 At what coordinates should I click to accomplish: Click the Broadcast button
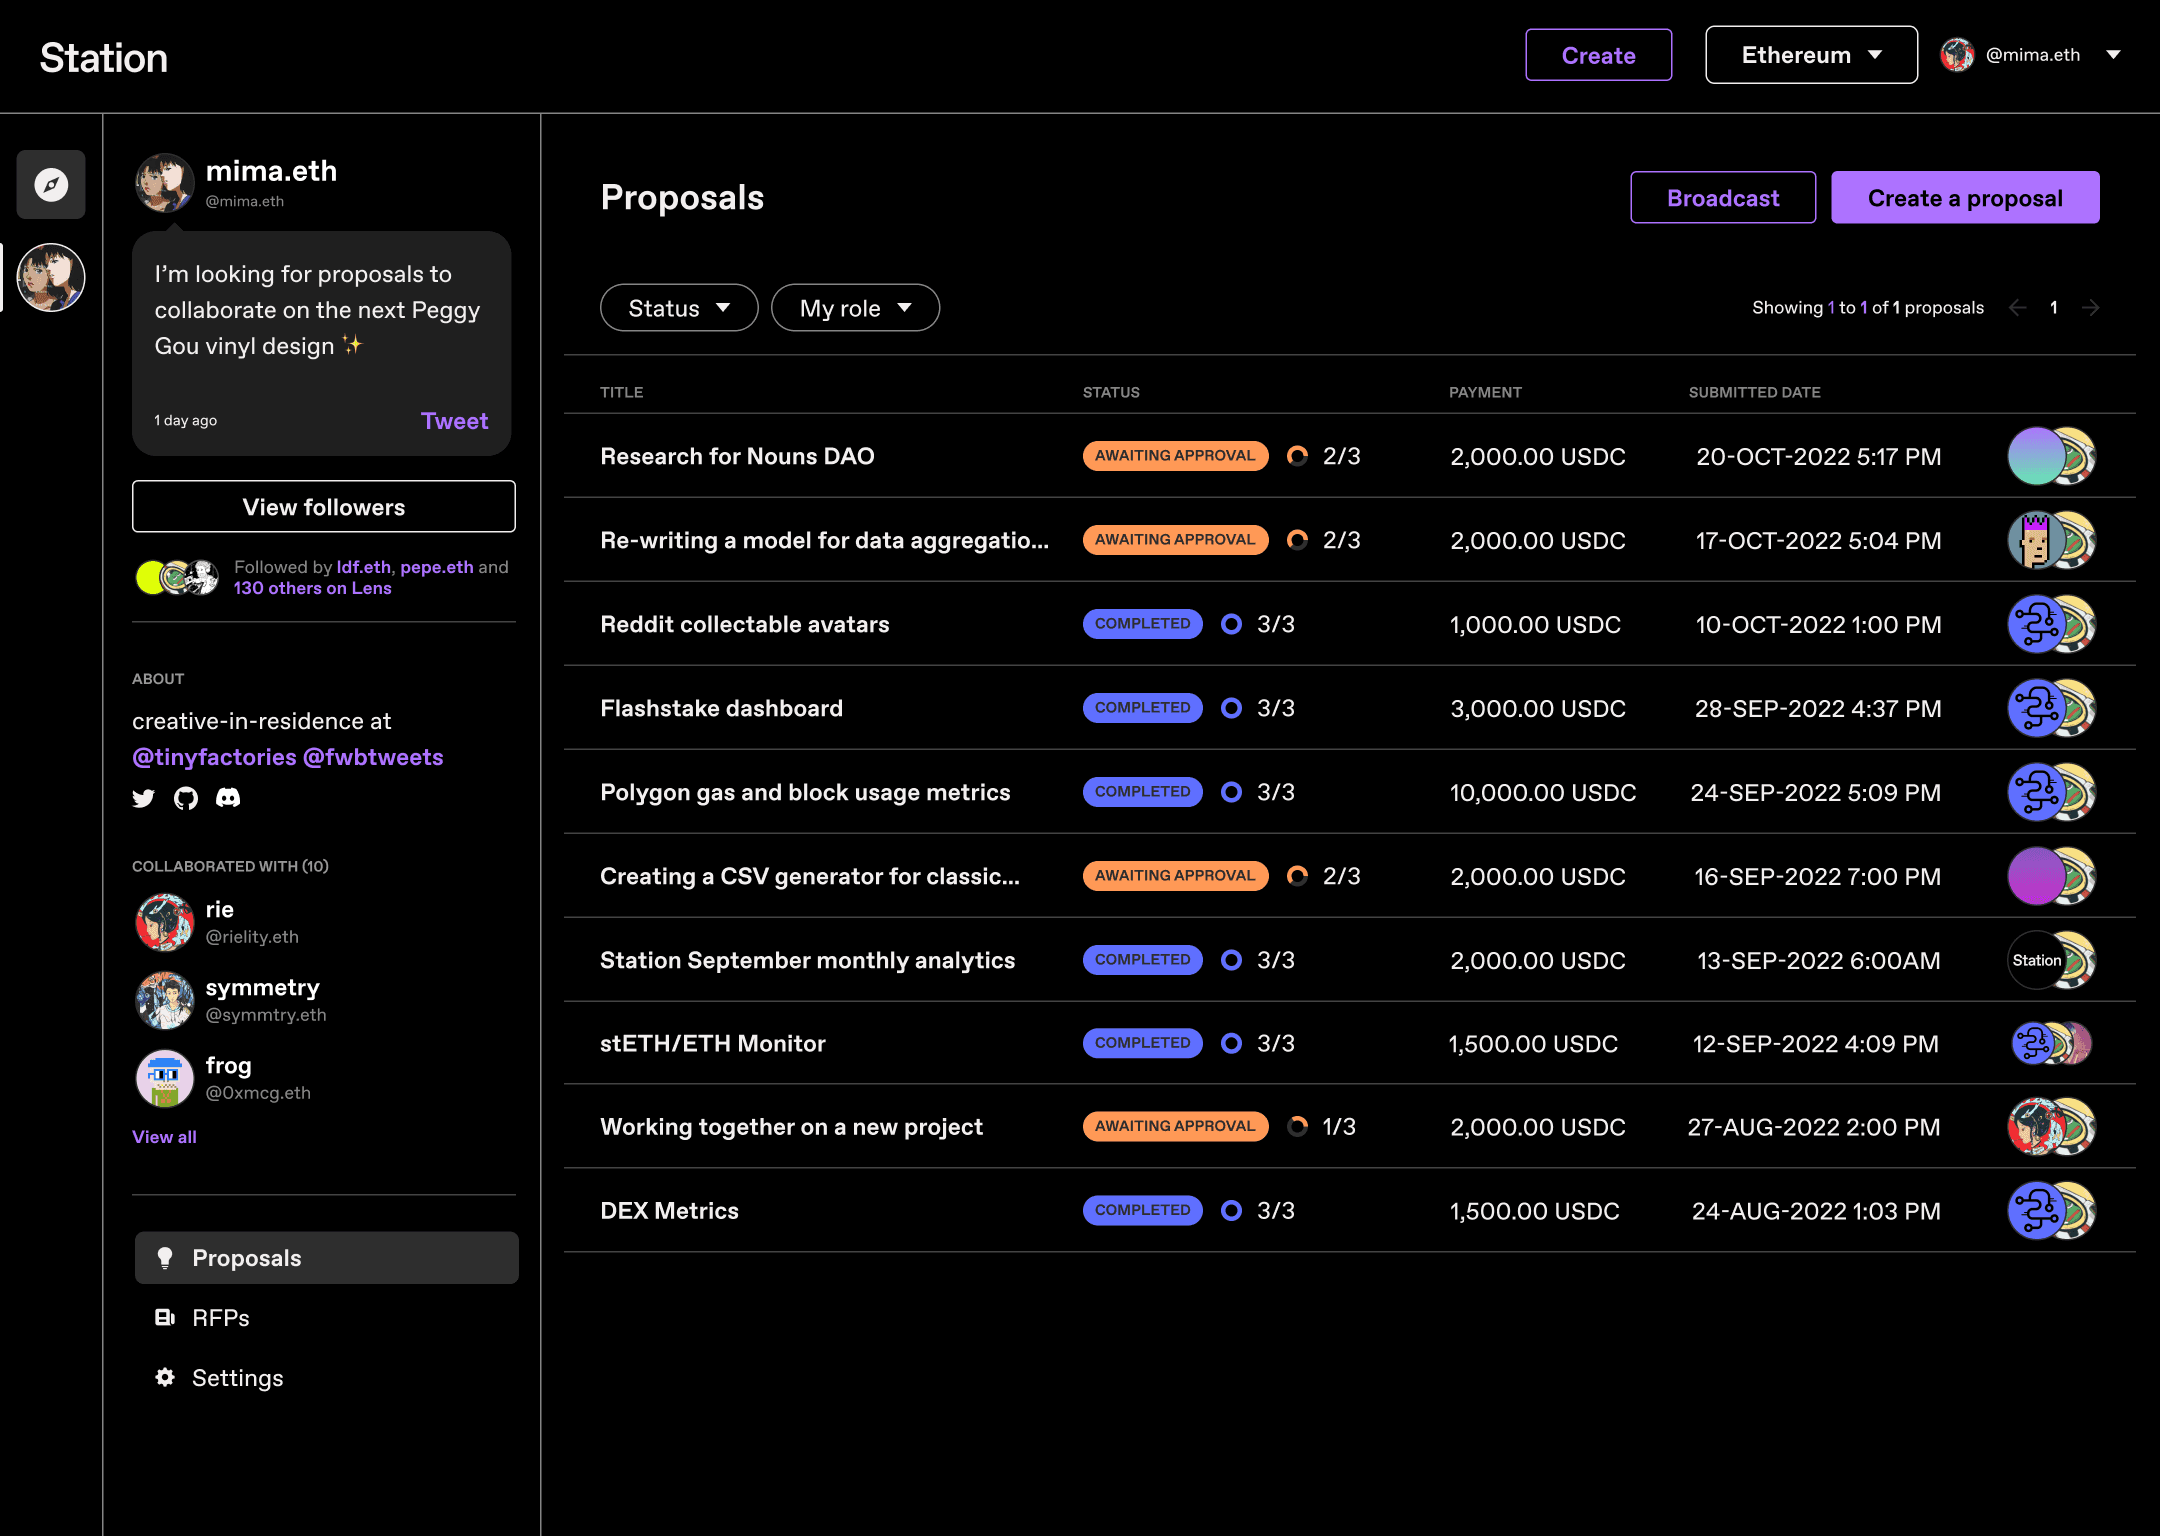click(x=1723, y=198)
